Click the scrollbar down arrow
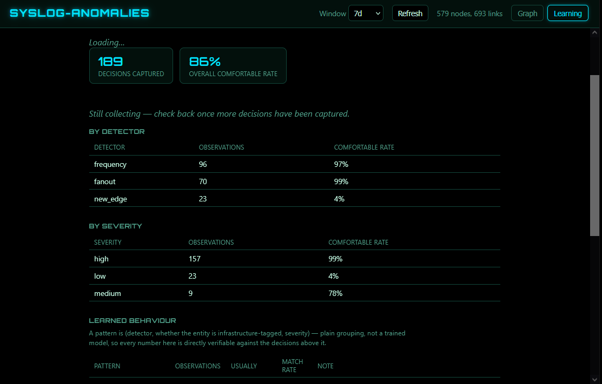This screenshot has height=384, width=602. coord(594,379)
